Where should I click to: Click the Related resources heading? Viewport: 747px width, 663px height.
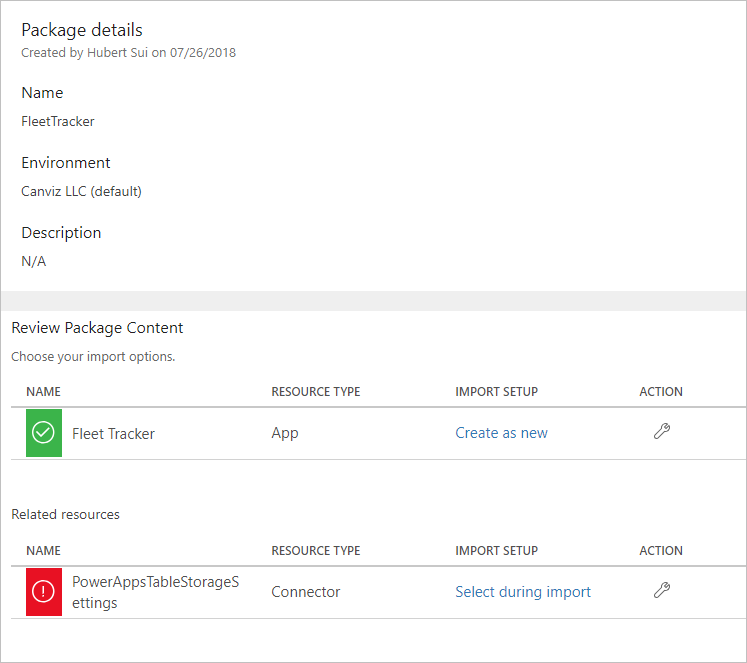65,514
